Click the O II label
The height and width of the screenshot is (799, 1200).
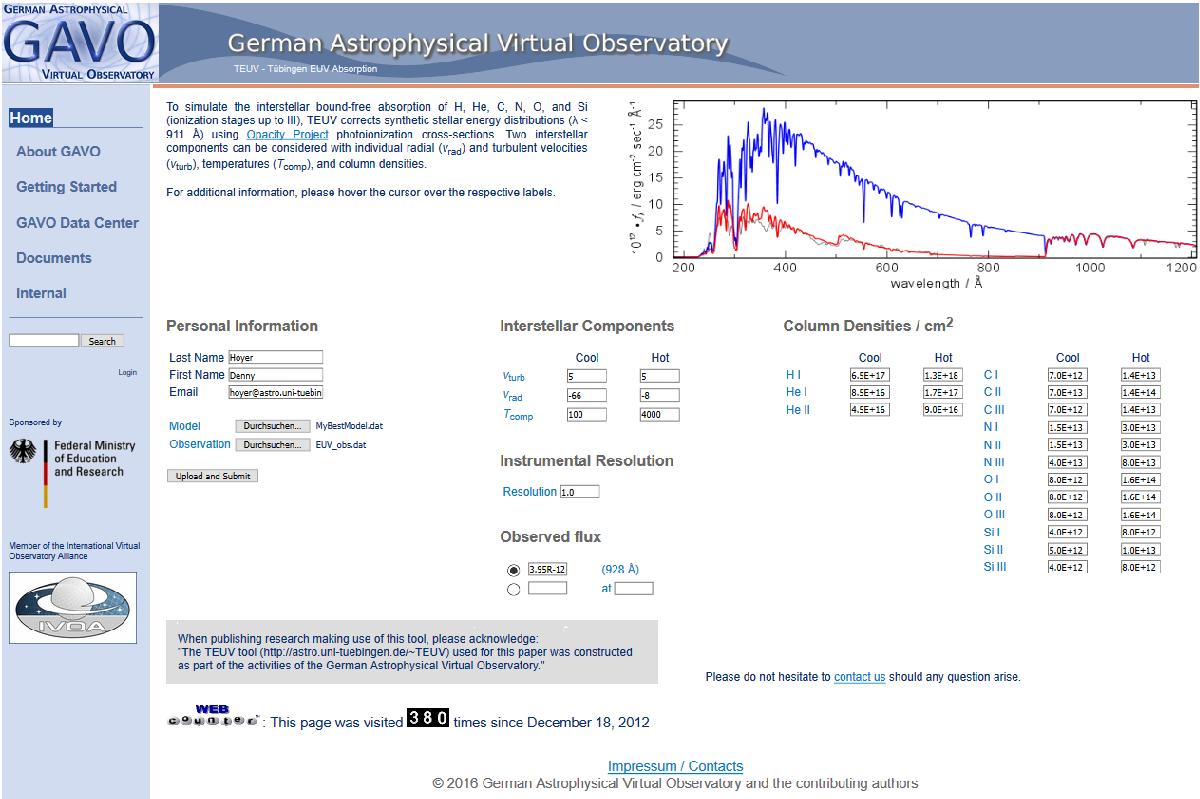point(992,497)
